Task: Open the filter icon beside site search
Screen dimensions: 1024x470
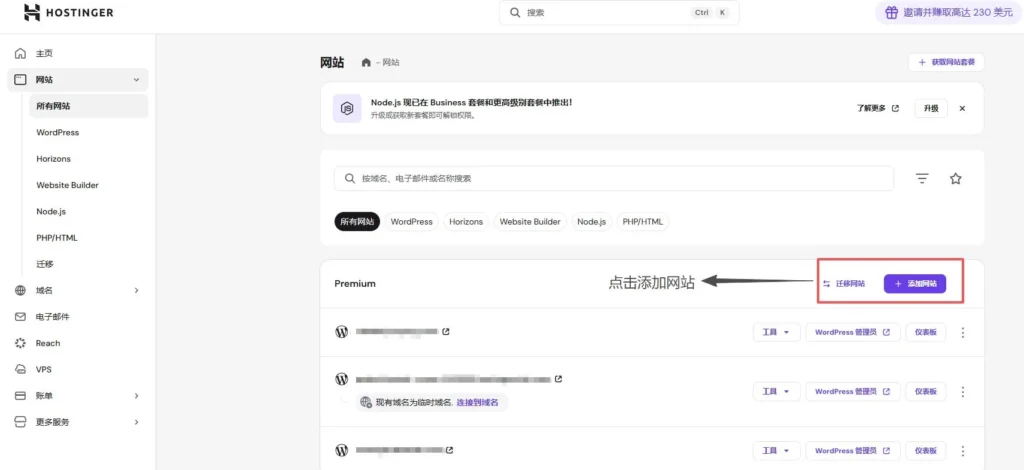Action: coord(922,178)
